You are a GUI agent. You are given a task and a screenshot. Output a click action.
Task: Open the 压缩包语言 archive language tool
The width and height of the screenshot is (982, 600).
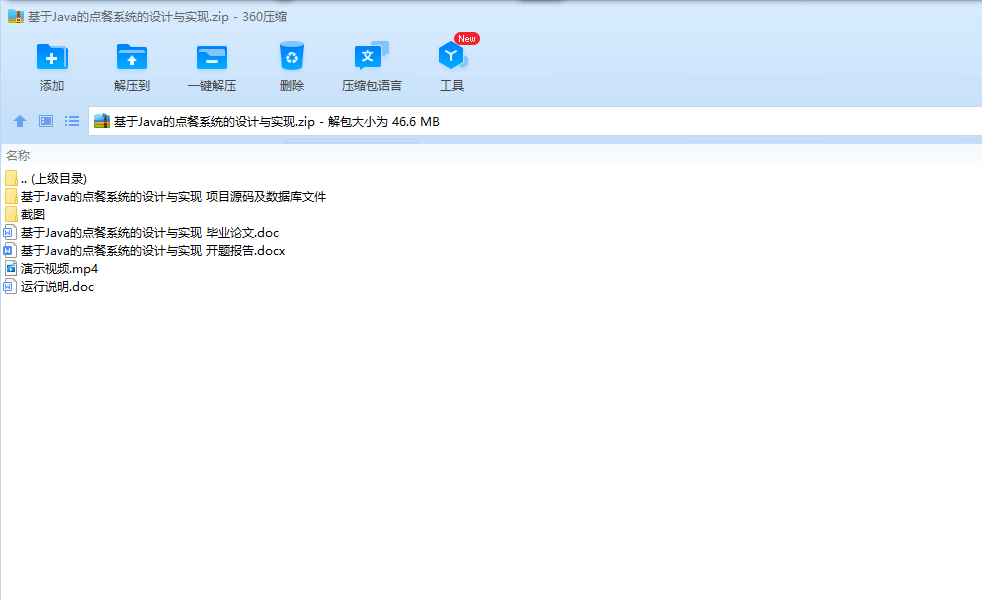371,56
